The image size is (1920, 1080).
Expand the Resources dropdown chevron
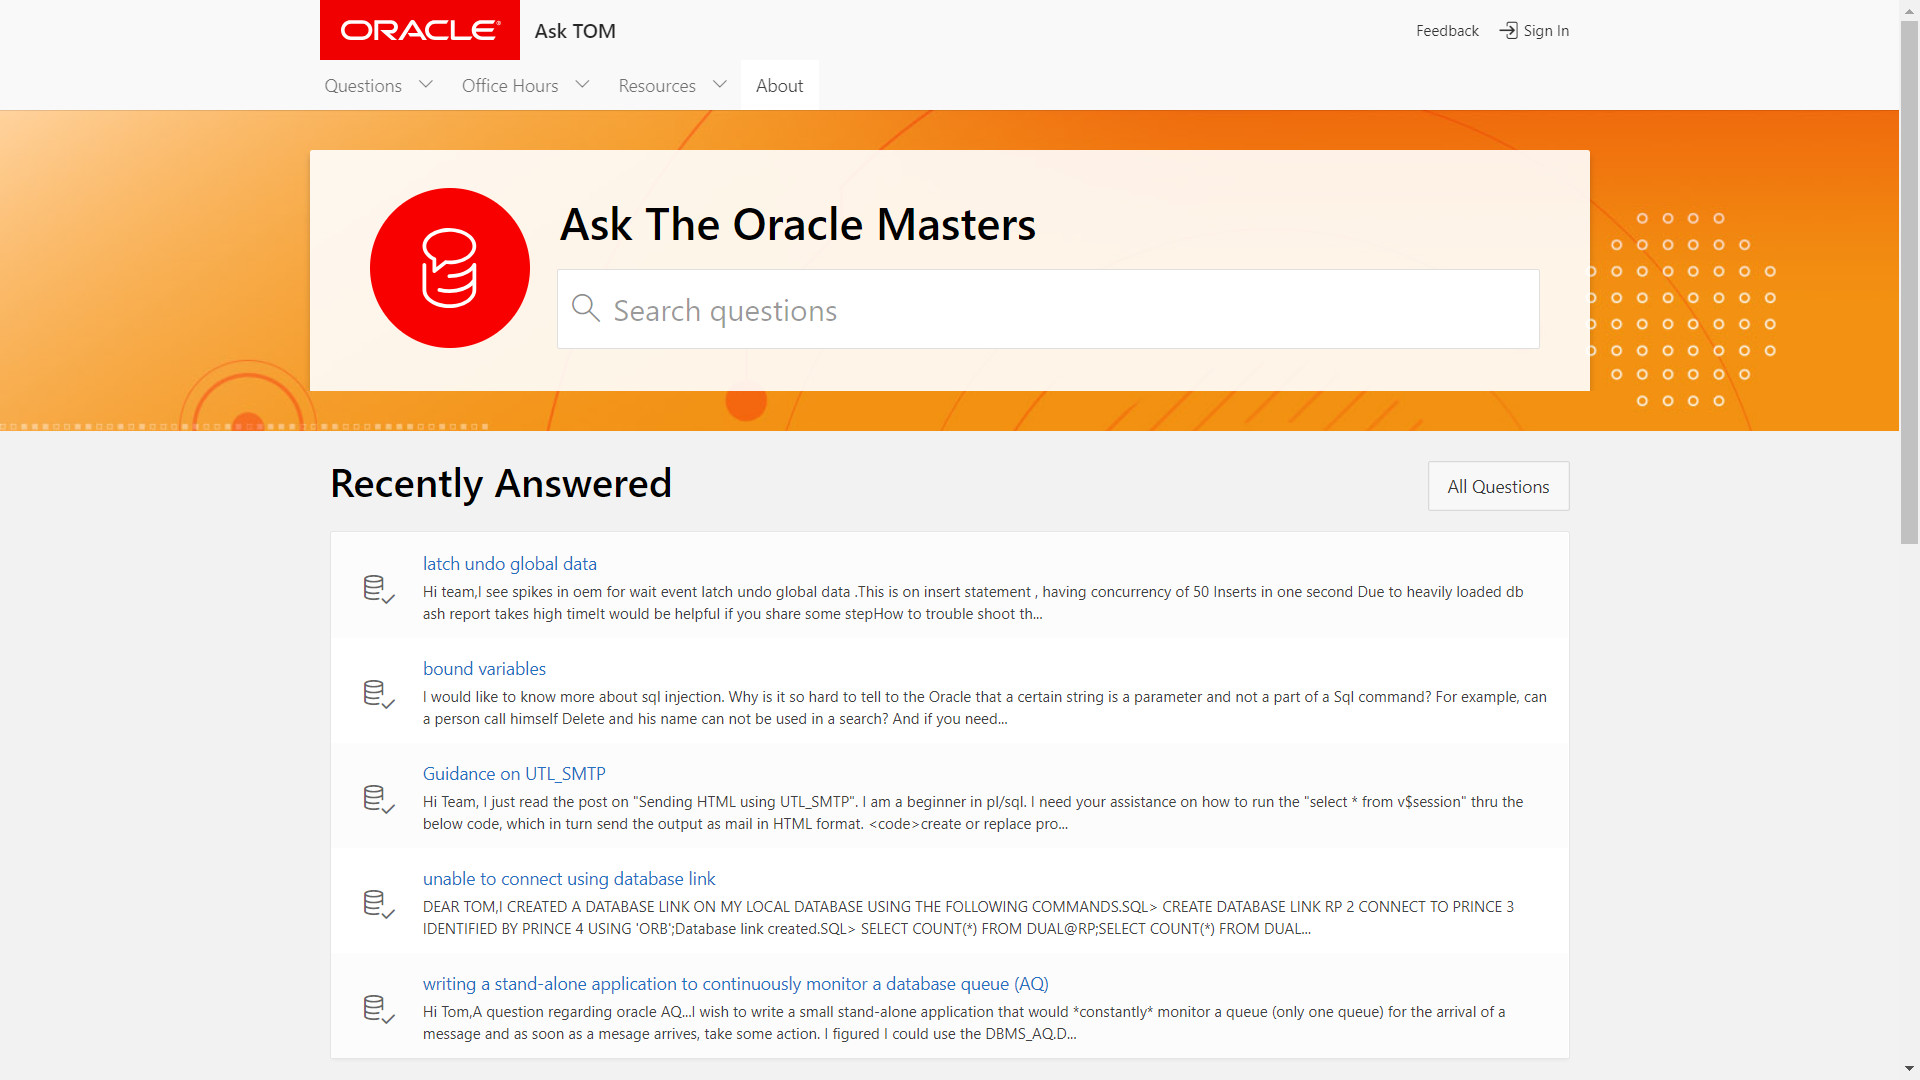(x=720, y=85)
